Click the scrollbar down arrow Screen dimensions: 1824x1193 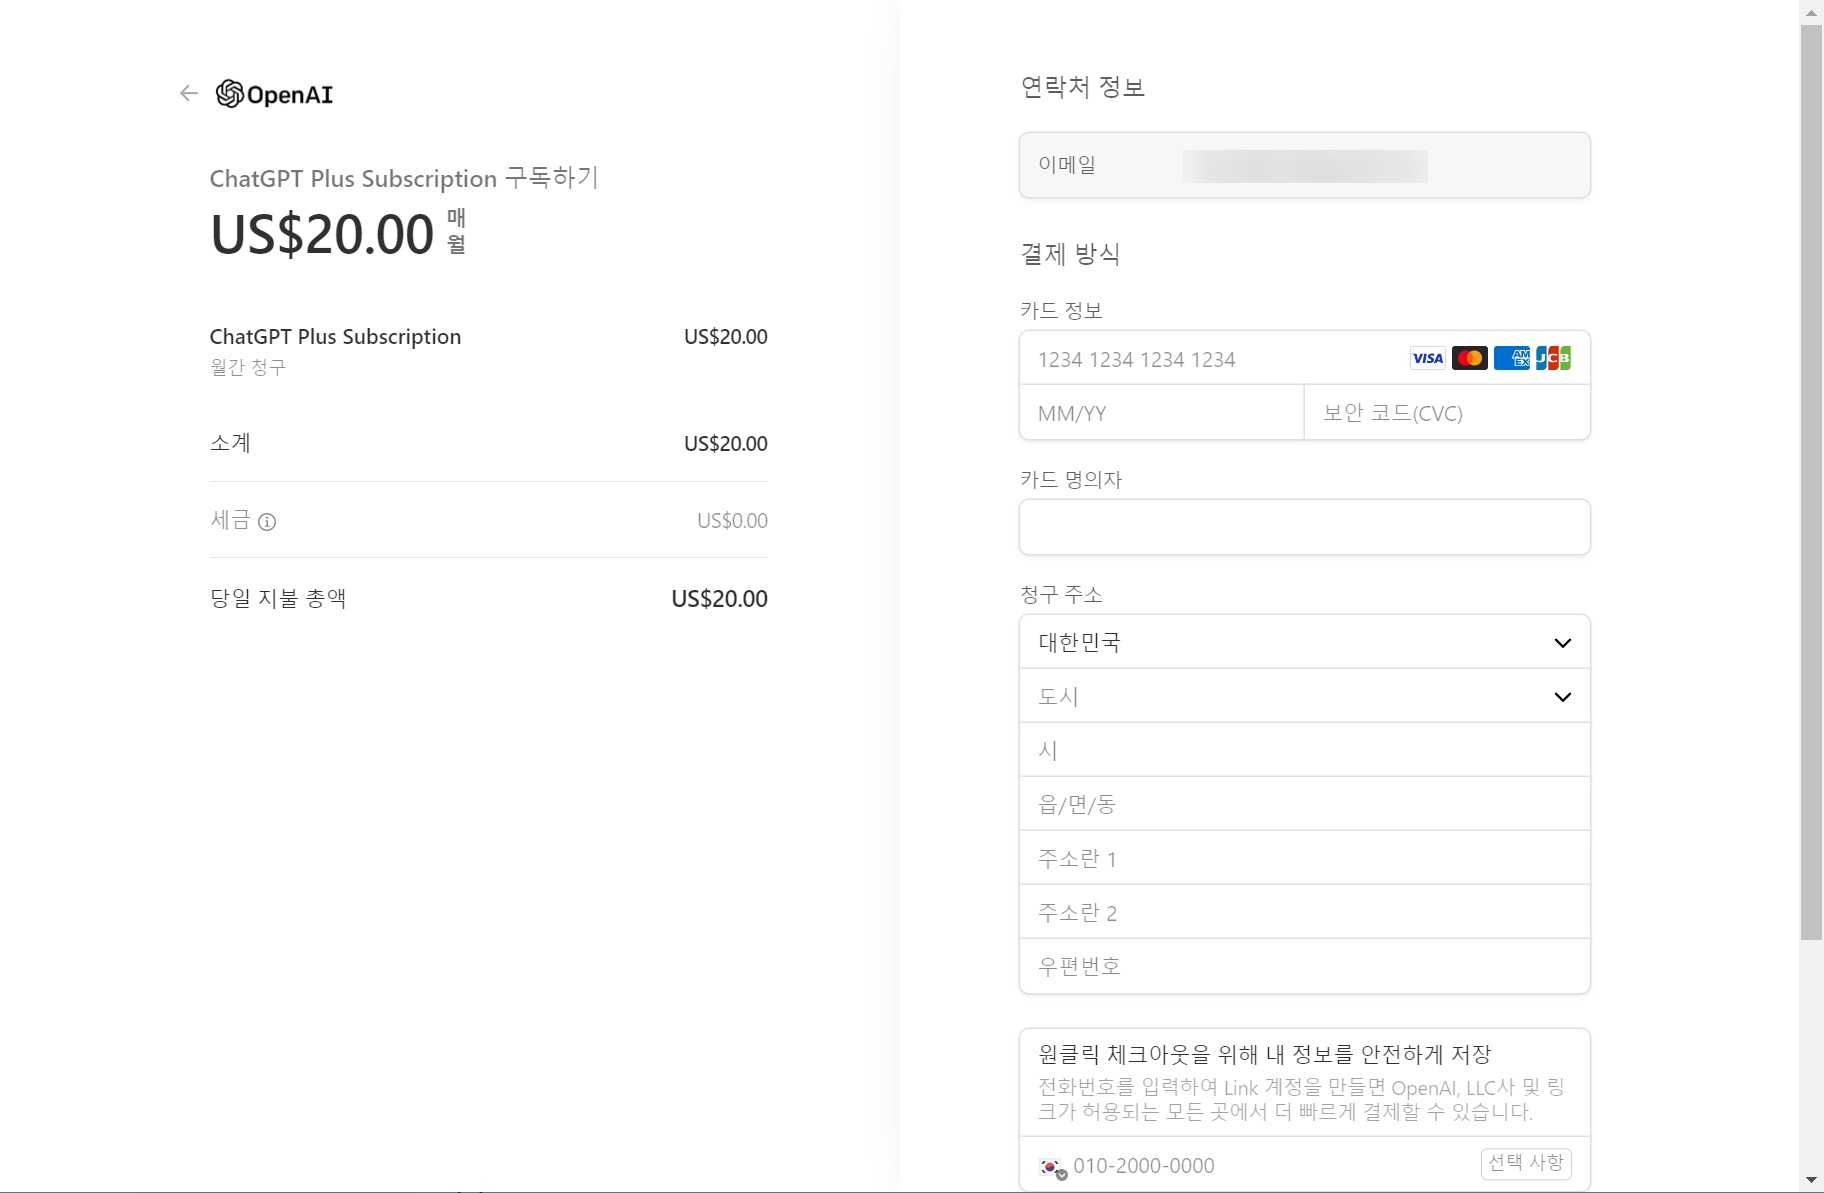[1812, 1180]
